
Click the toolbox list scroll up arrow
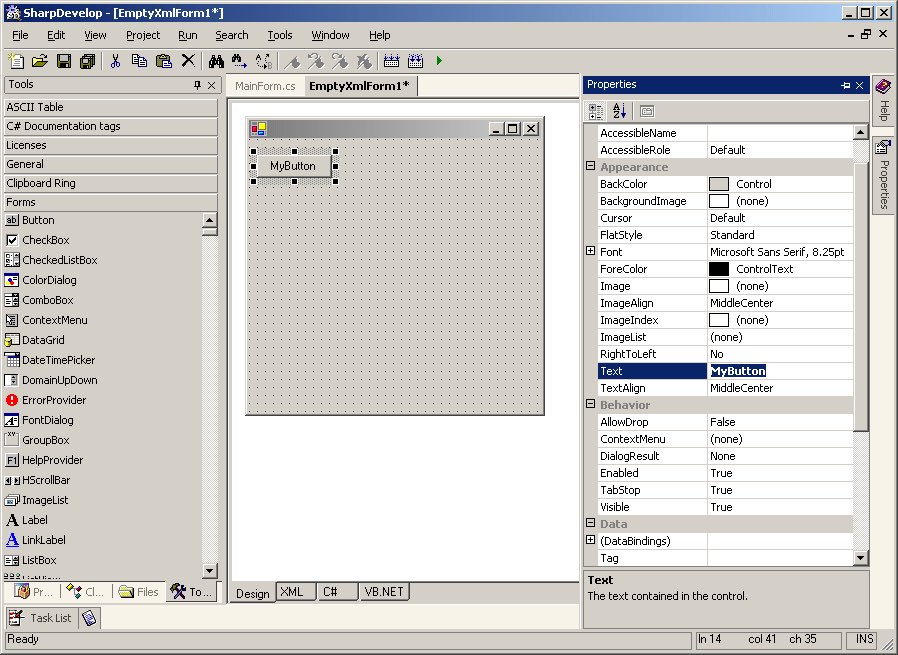click(x=210, y=220)
